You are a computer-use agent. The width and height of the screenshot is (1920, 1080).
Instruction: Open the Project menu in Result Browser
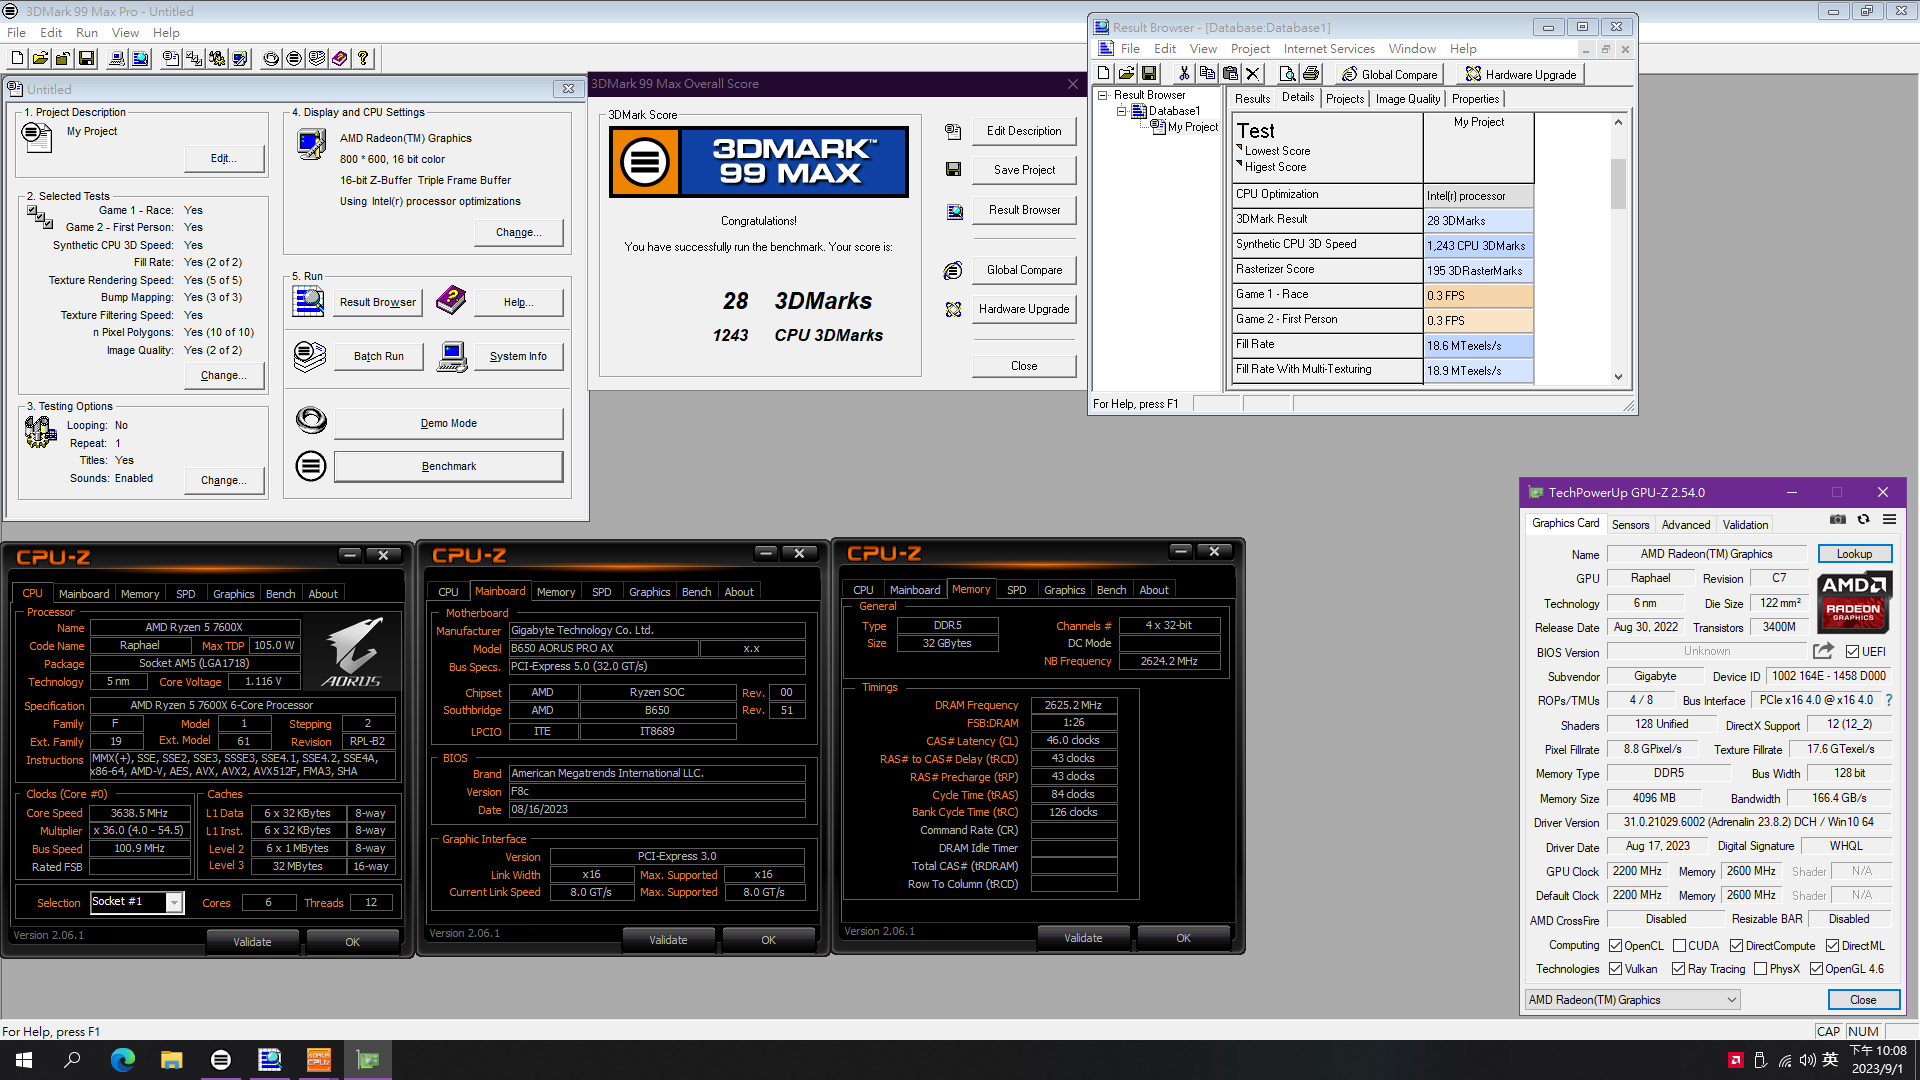point(1250,49)
